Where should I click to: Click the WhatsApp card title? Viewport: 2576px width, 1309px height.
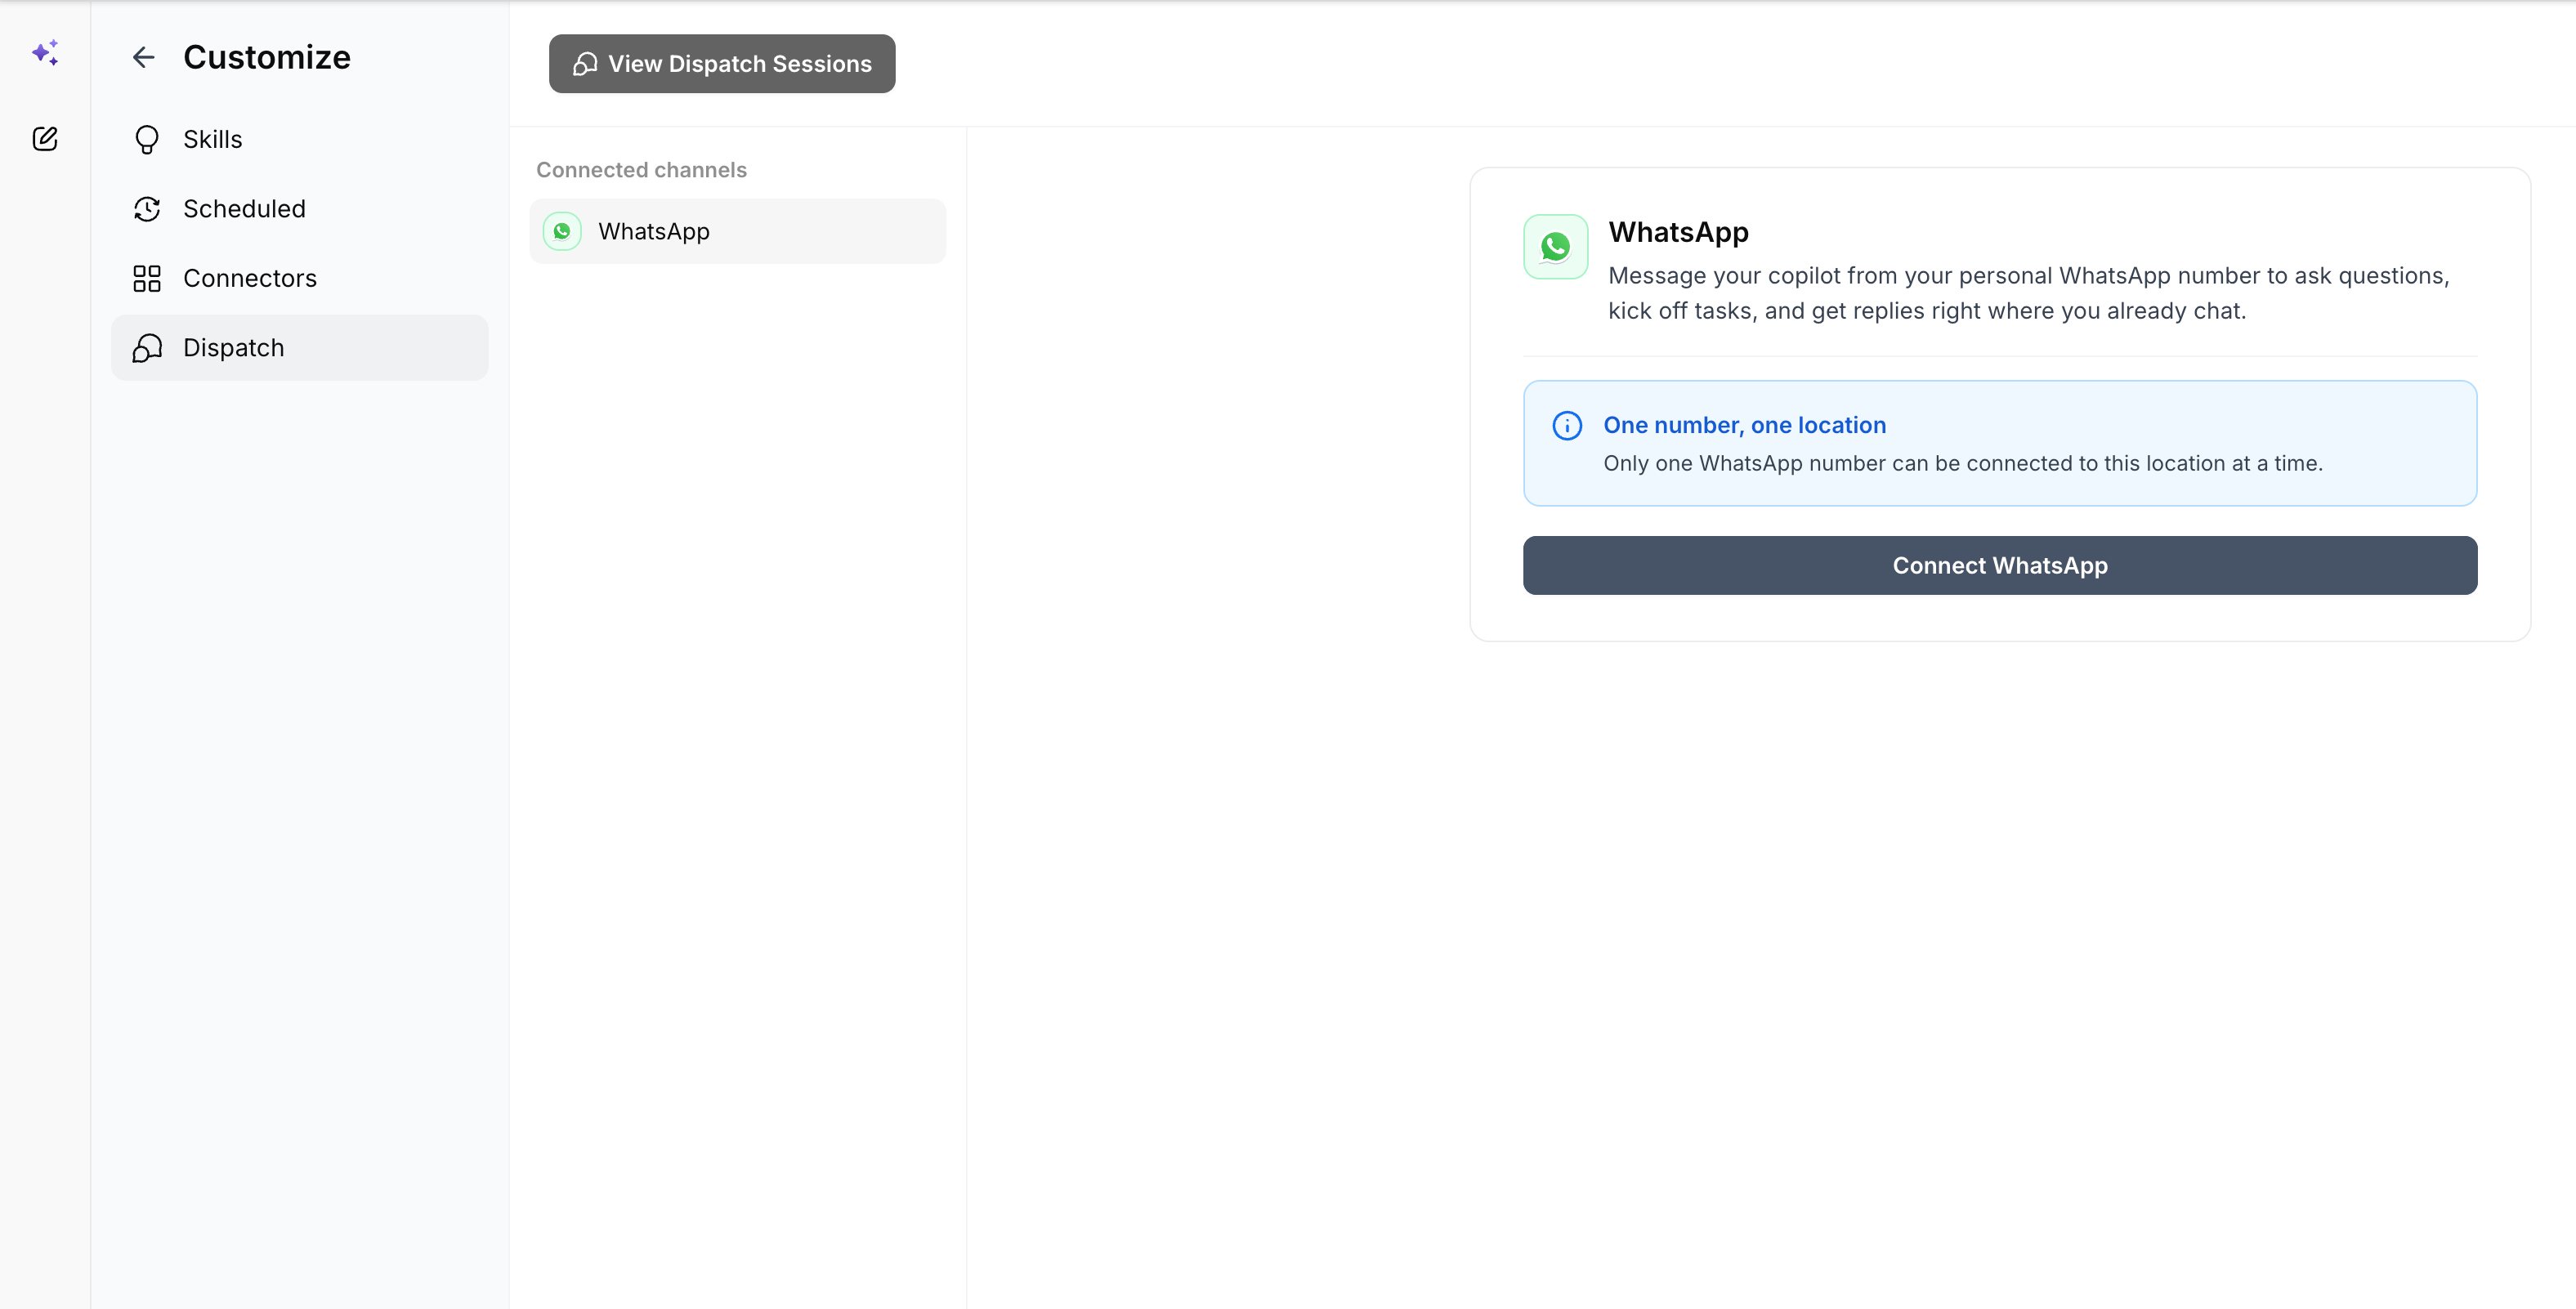[x=1678, y=232]
